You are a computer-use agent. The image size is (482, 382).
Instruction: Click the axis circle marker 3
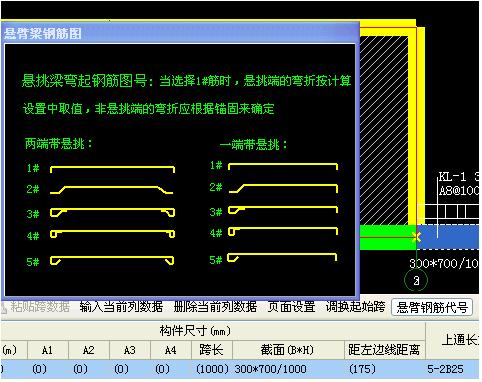tap(416, 281)
